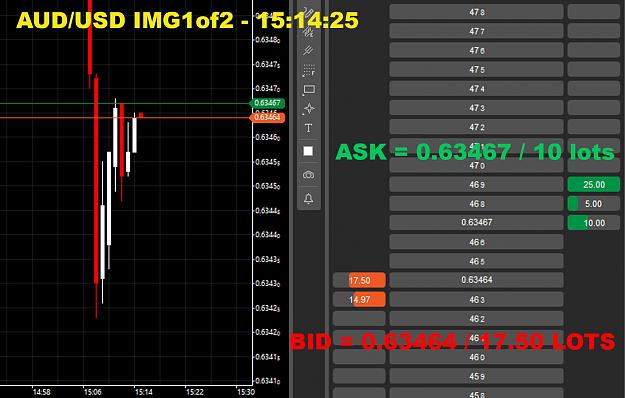
Task: Click the 15:22 time axis label
Action: (x=195, y=392)
